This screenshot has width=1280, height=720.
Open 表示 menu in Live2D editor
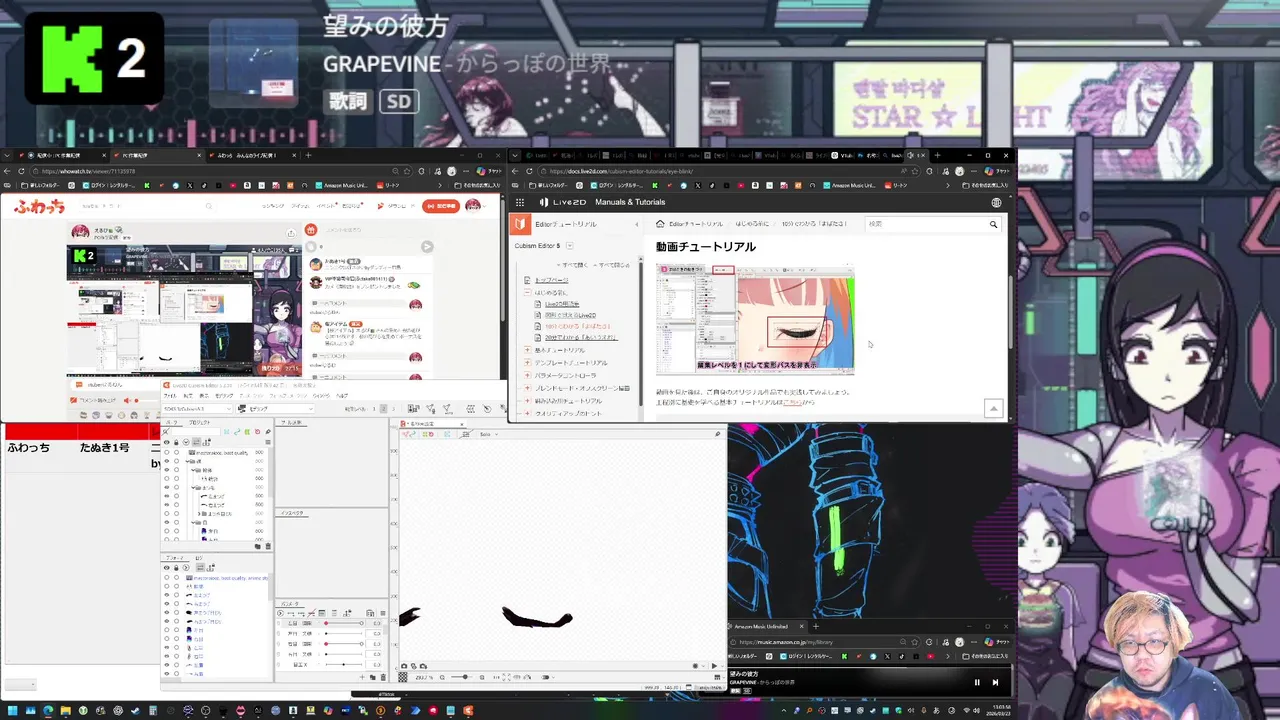tap(204, 396)
